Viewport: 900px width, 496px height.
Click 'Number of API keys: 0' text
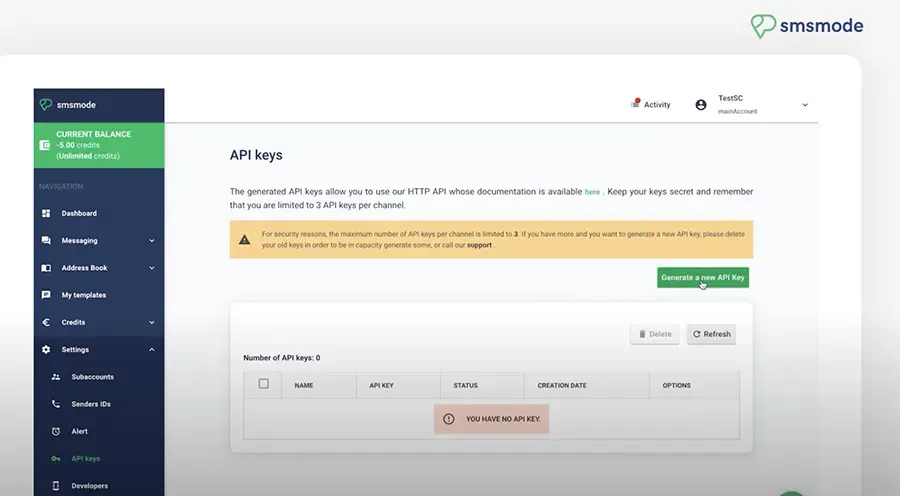[x=282, y=358]
